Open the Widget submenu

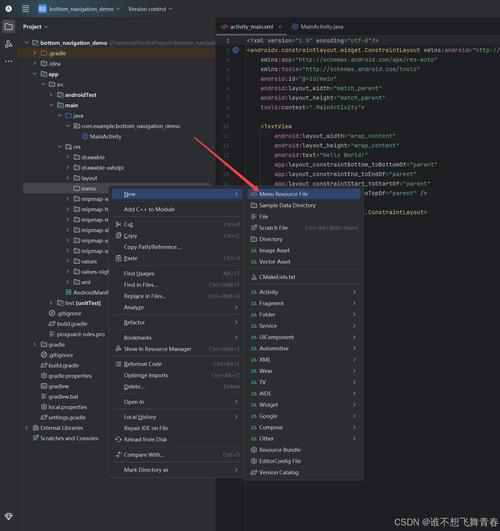[x=304, y=405]
